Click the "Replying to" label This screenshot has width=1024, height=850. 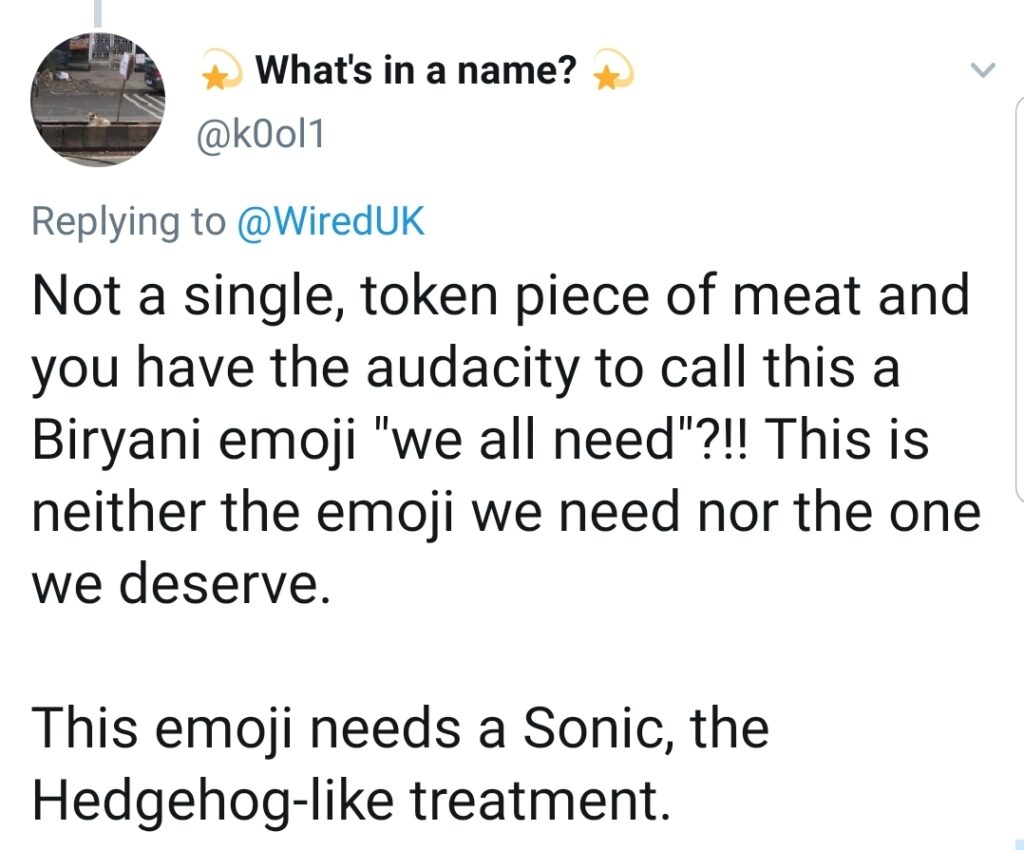[x=129, y=221]
